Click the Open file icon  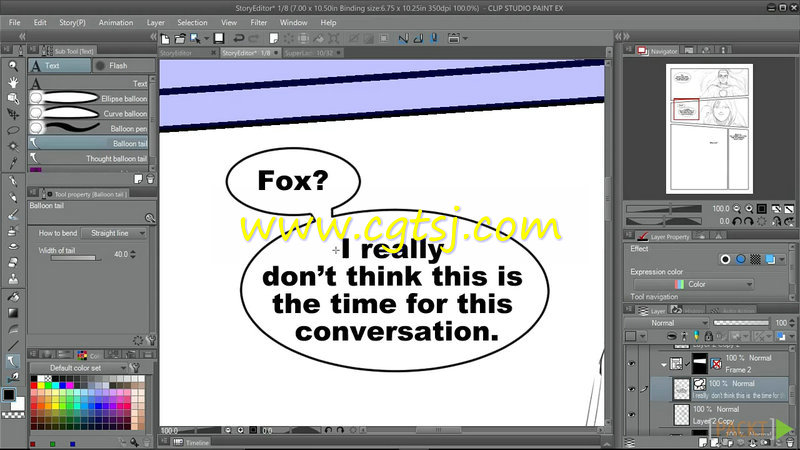[180, 38]
